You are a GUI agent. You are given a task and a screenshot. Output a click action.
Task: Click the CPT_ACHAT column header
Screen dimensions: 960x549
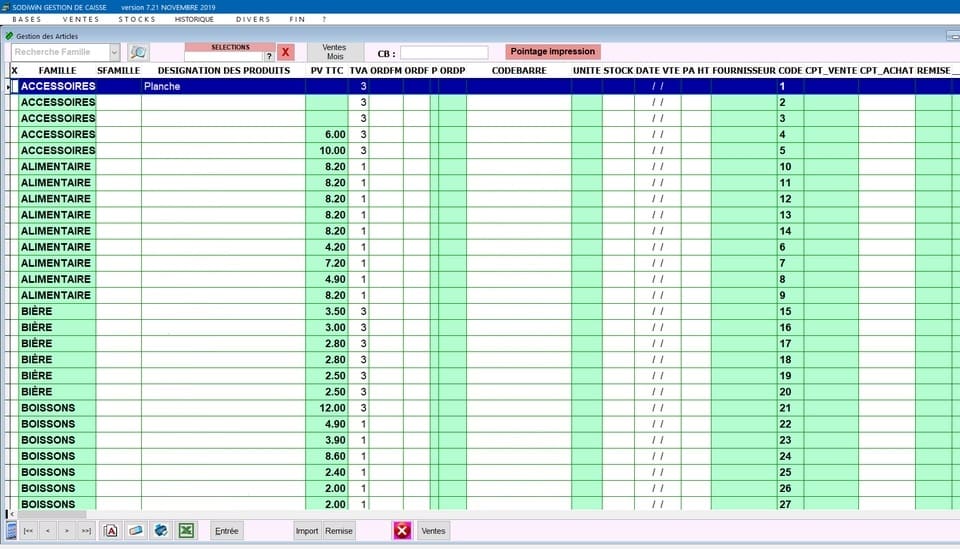[887, 70]
